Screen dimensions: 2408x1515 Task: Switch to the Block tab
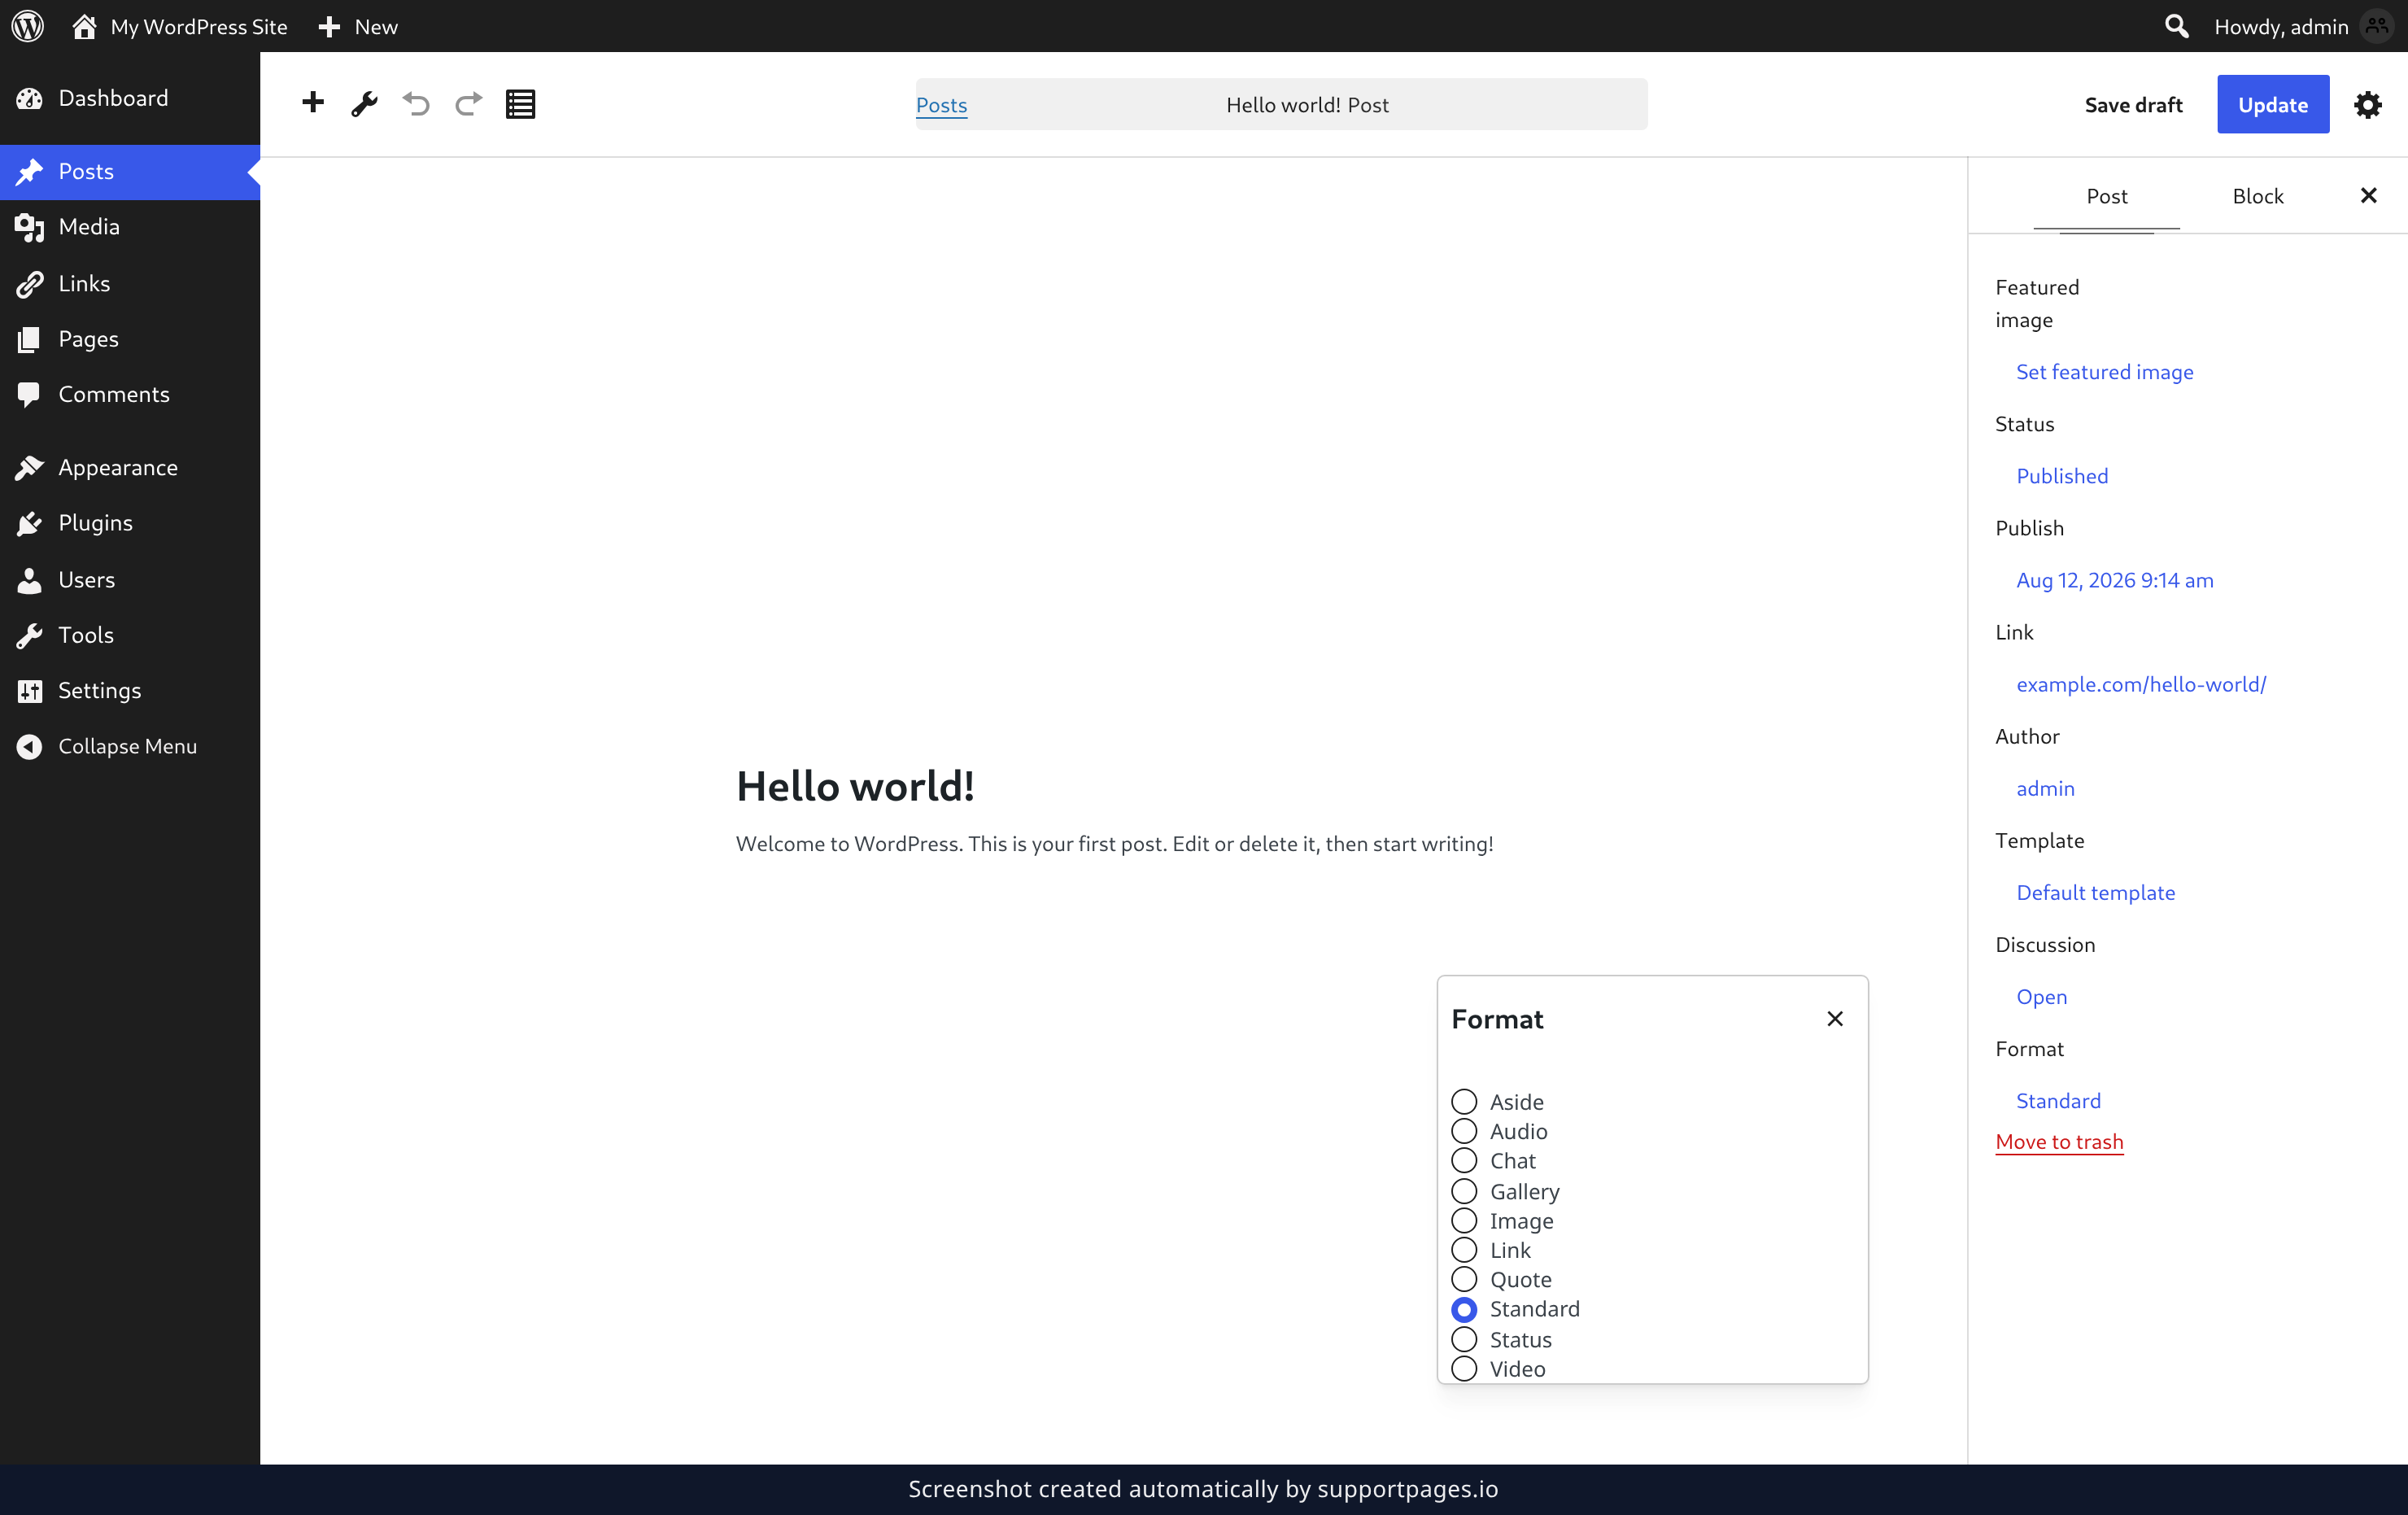point(2257,196)
